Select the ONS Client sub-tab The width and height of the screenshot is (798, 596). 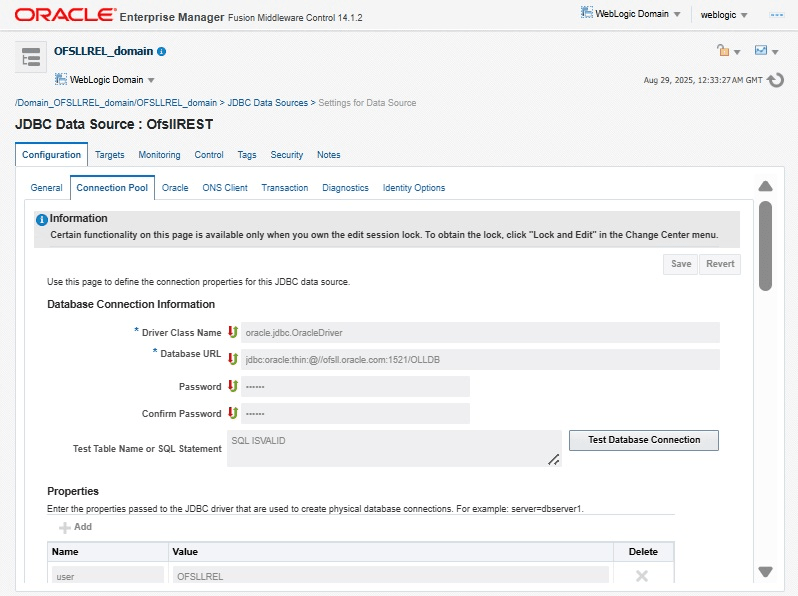click(x=225, y=188)
